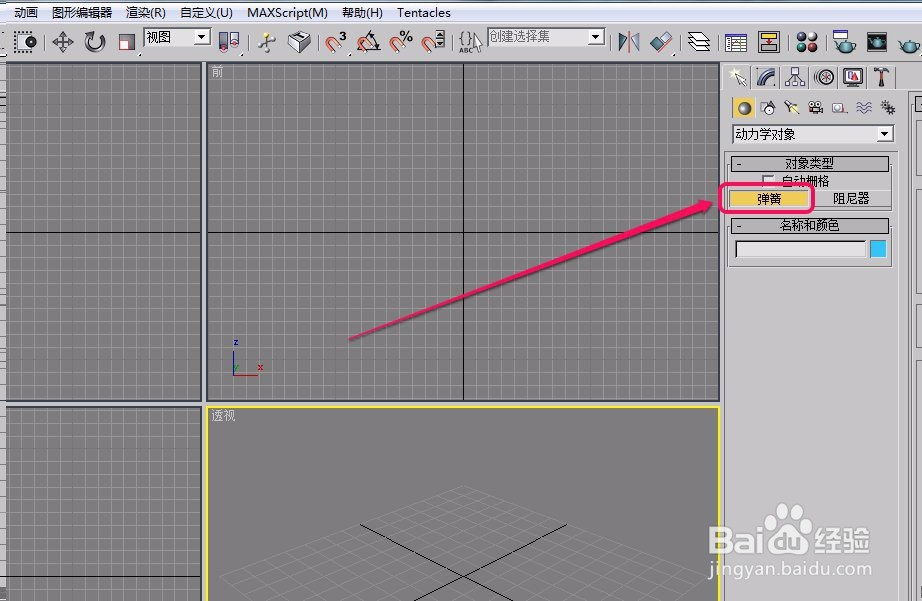Viewport: 922px width, 601px height.
Task: Select the Move tool in toolbar
Action: pyautogui.click(x=62, y=42)
